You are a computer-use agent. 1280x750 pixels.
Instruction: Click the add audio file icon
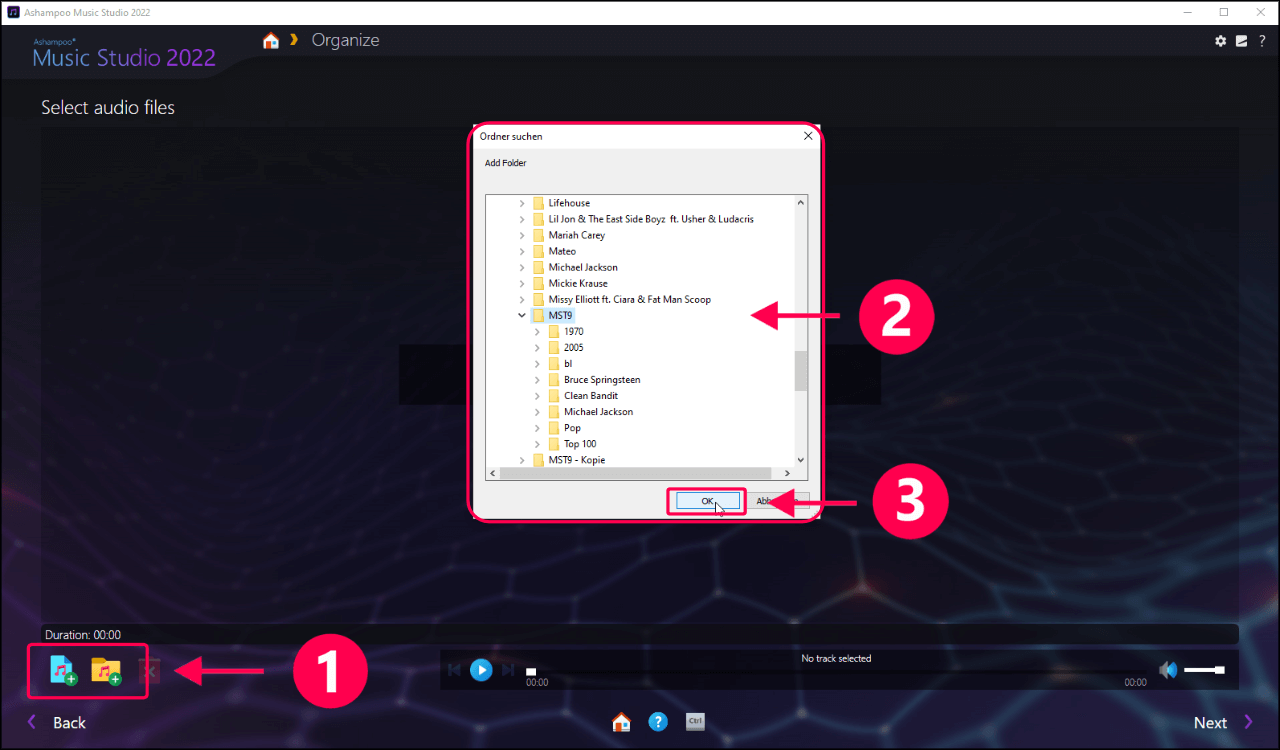(63, 670)
